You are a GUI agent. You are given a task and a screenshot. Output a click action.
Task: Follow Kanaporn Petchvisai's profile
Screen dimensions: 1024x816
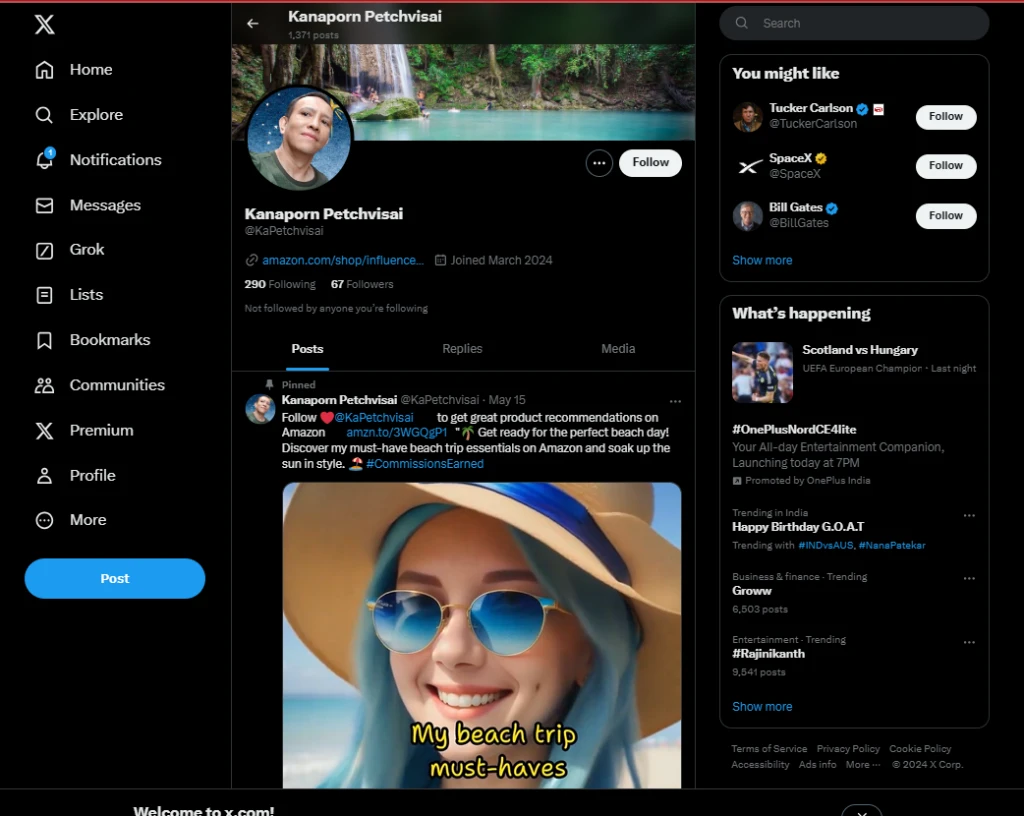(x=650, y=163)
